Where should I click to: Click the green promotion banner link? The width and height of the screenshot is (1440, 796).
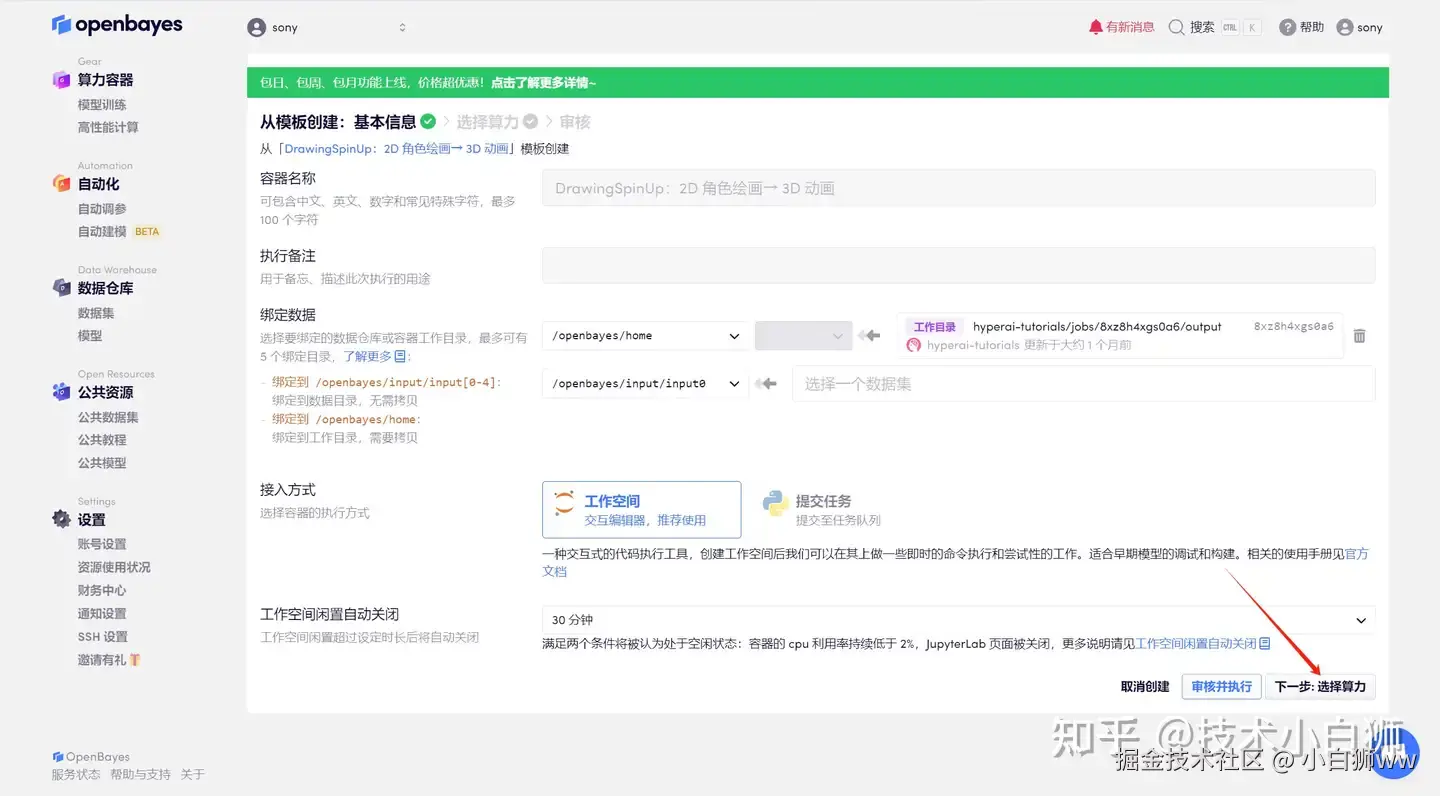point(544,83)
